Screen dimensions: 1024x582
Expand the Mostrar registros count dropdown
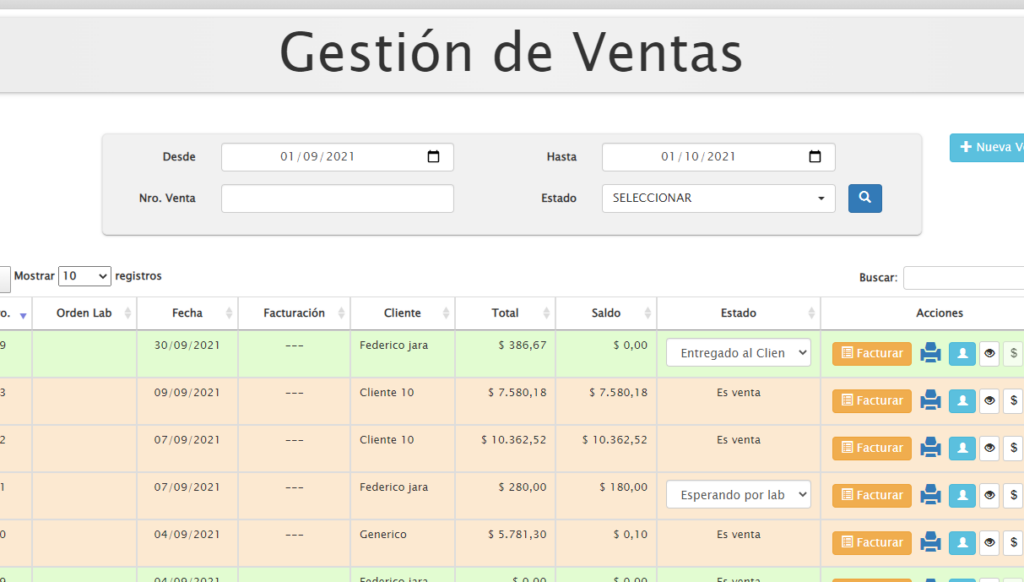85,276
